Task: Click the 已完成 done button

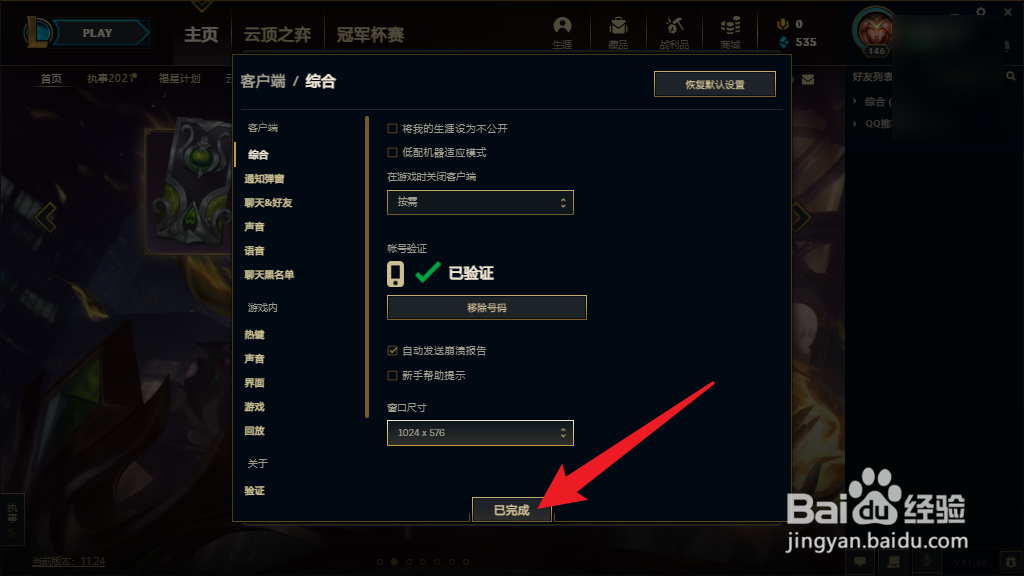Action: (x=512, y=509)
